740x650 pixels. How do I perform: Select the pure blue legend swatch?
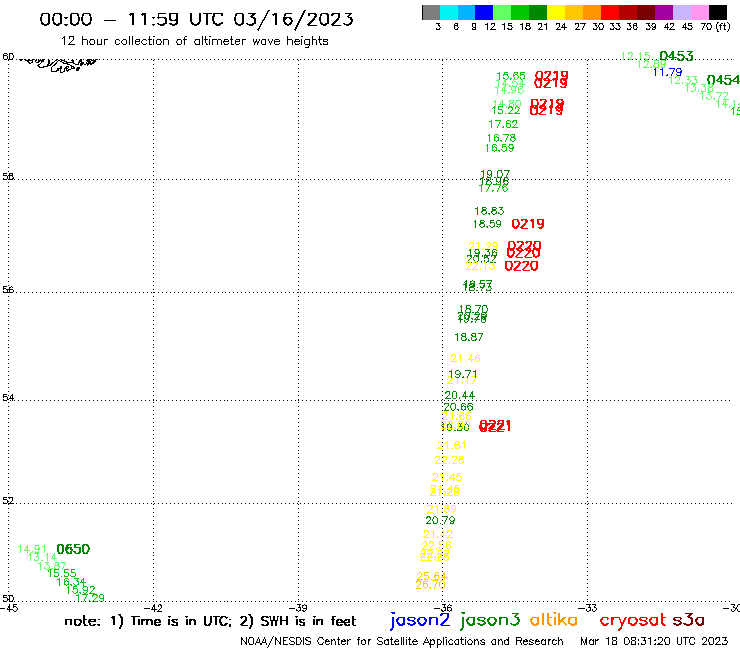pyautogui.click(x=484, y=12)
